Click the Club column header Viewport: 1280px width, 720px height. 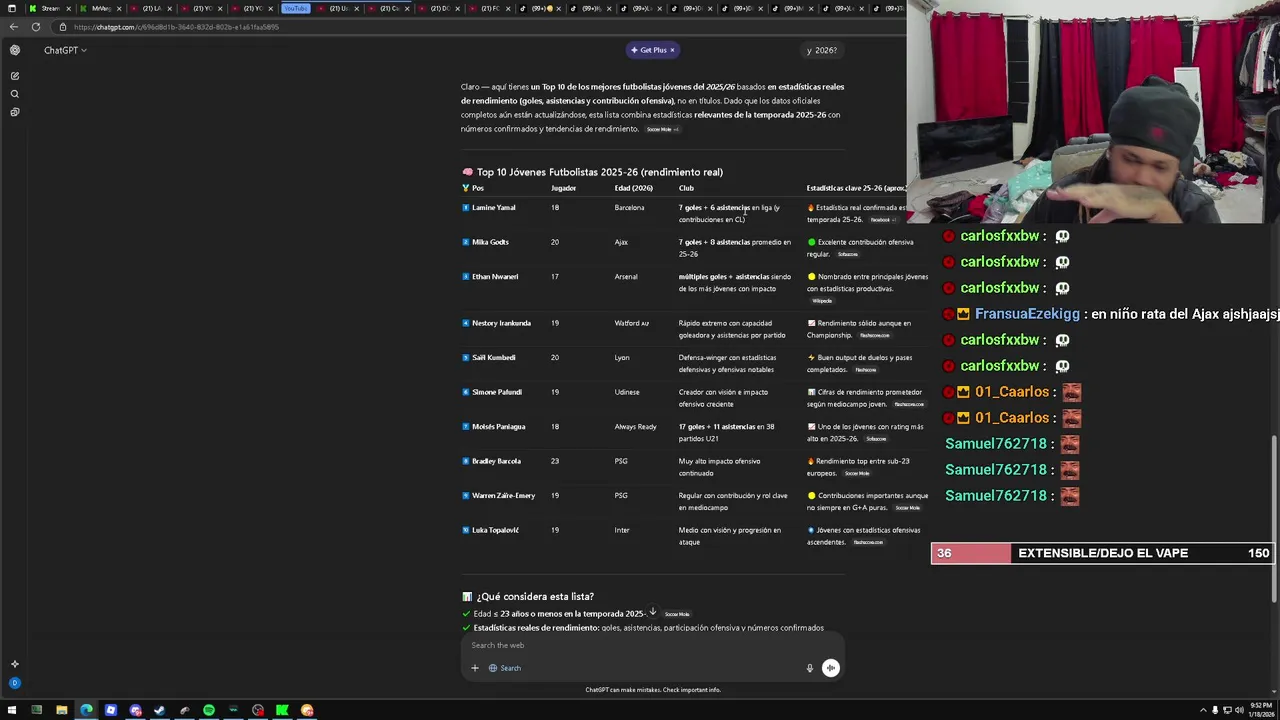pyautogui.click(x=686, y=188)
